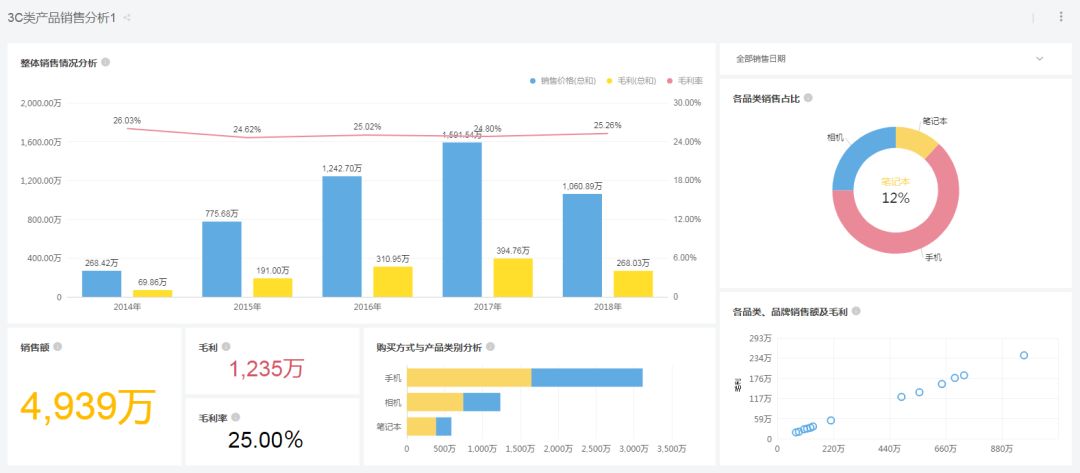This screenshot has width=1080, height=473.
Task: Select the blue 2016年 sales bar 1,242.70万
Action: 342,237
